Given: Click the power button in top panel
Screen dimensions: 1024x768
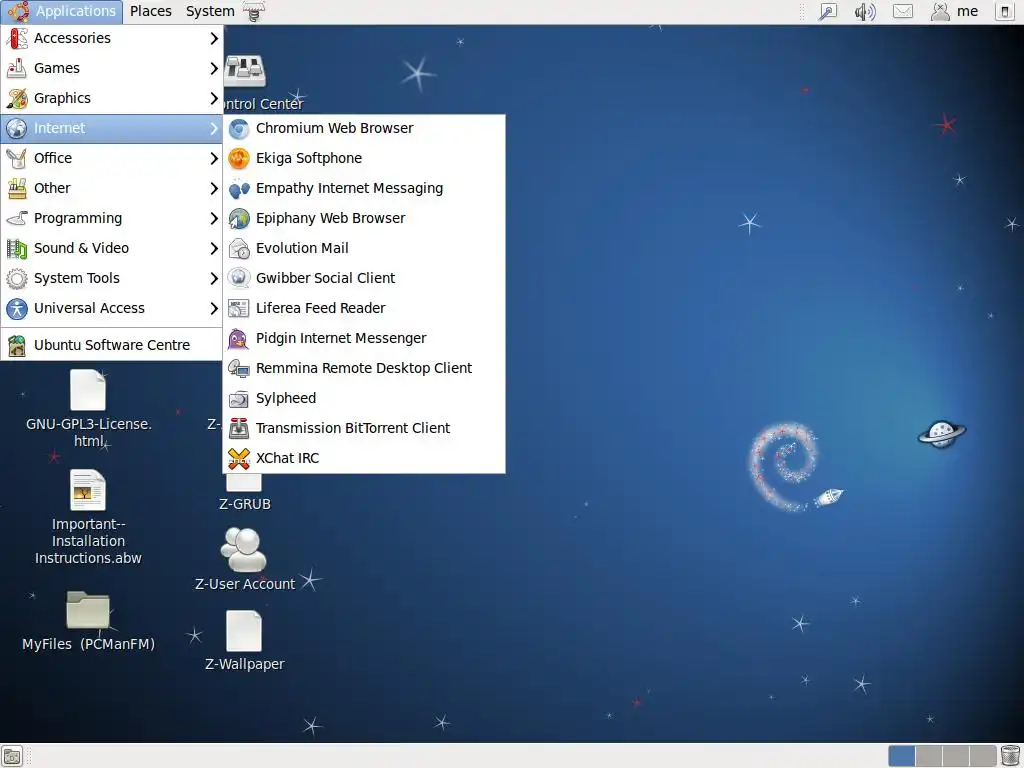Looking at the screenshot, I should coord(1005,12).
